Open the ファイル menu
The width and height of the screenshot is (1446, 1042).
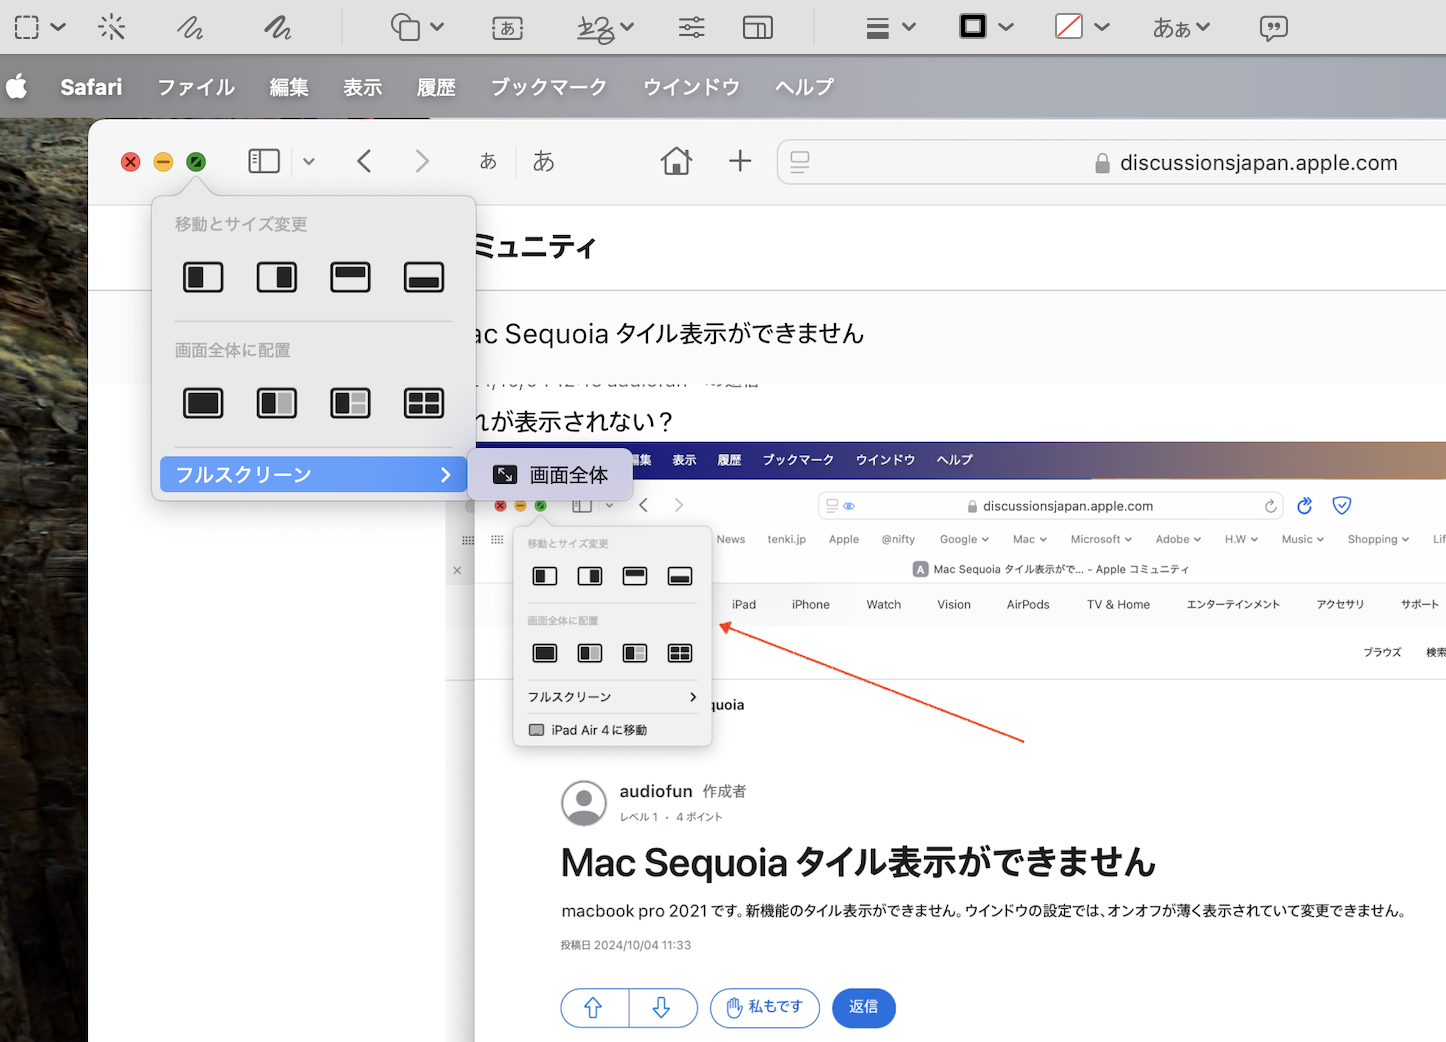(x=196, y=87)
